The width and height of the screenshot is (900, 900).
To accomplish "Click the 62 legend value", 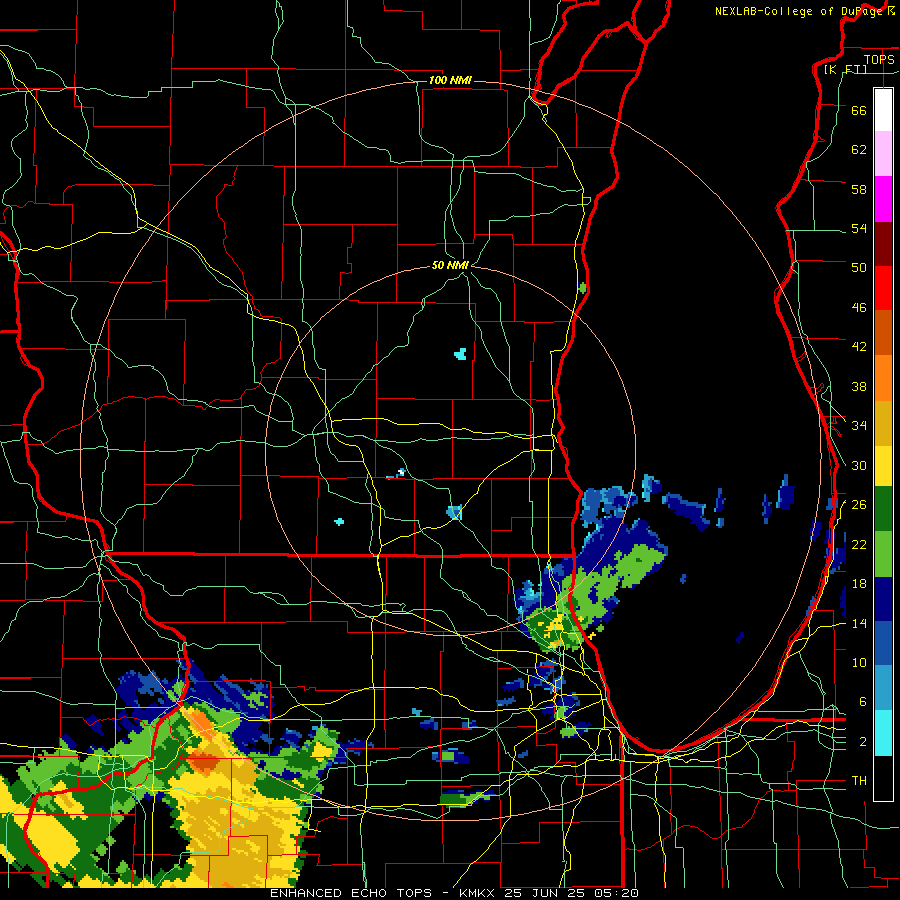I will pos(859,149).
